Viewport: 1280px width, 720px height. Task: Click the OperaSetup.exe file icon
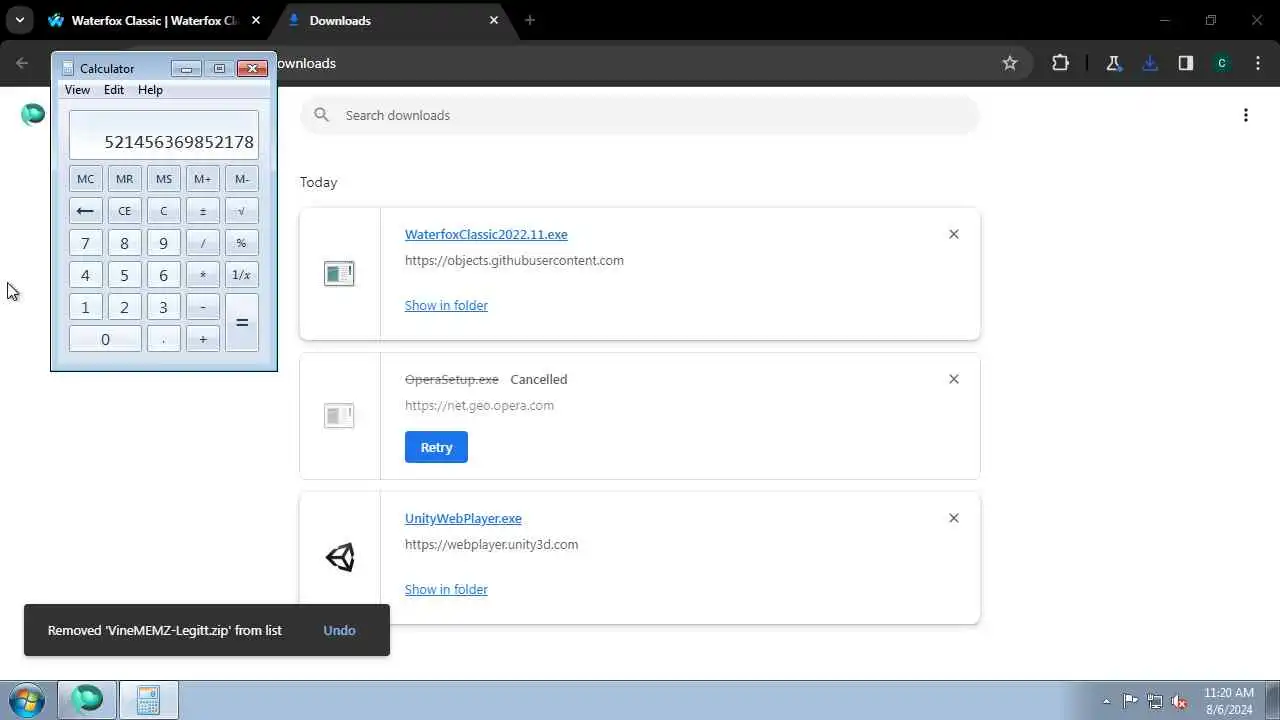[x=339, y=415]
